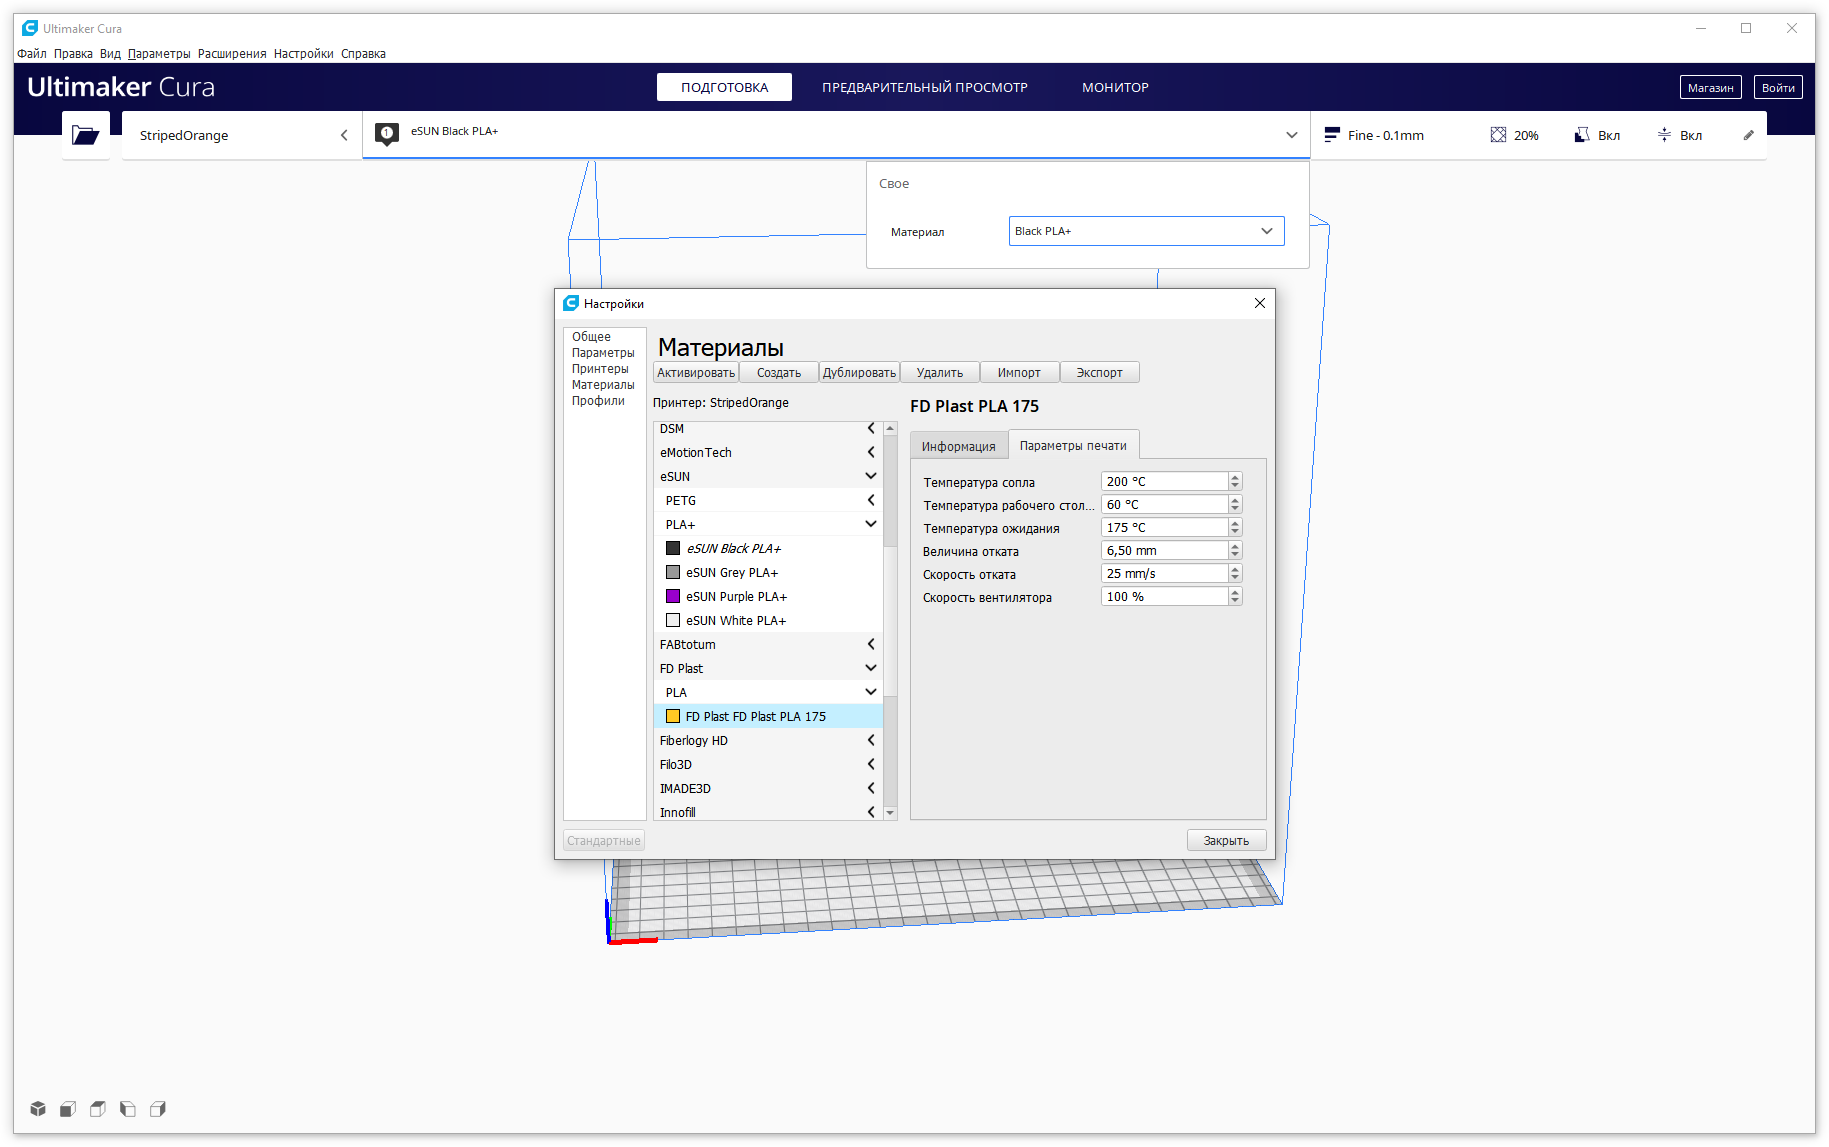Collapse the PLA+ material type
1829x1147 pixels.
tap(871, 524)
